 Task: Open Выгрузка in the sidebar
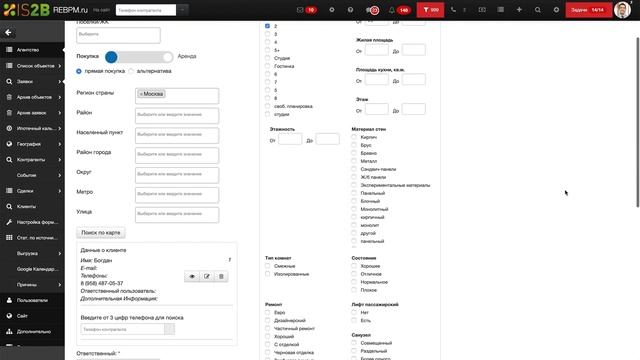pyautogui.click(x=32, y=253)
